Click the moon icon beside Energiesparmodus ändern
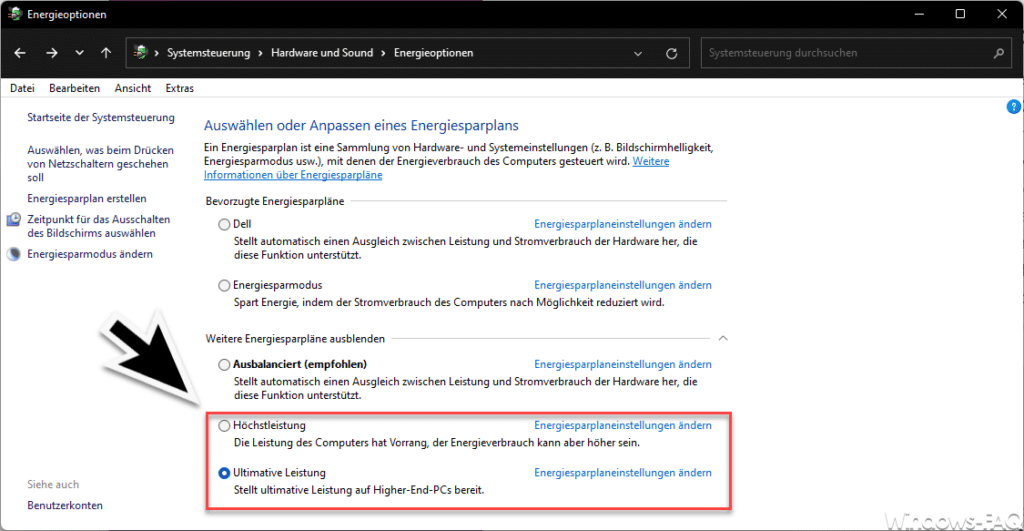The image size is (1024, 531). click(x=14, y=254)
